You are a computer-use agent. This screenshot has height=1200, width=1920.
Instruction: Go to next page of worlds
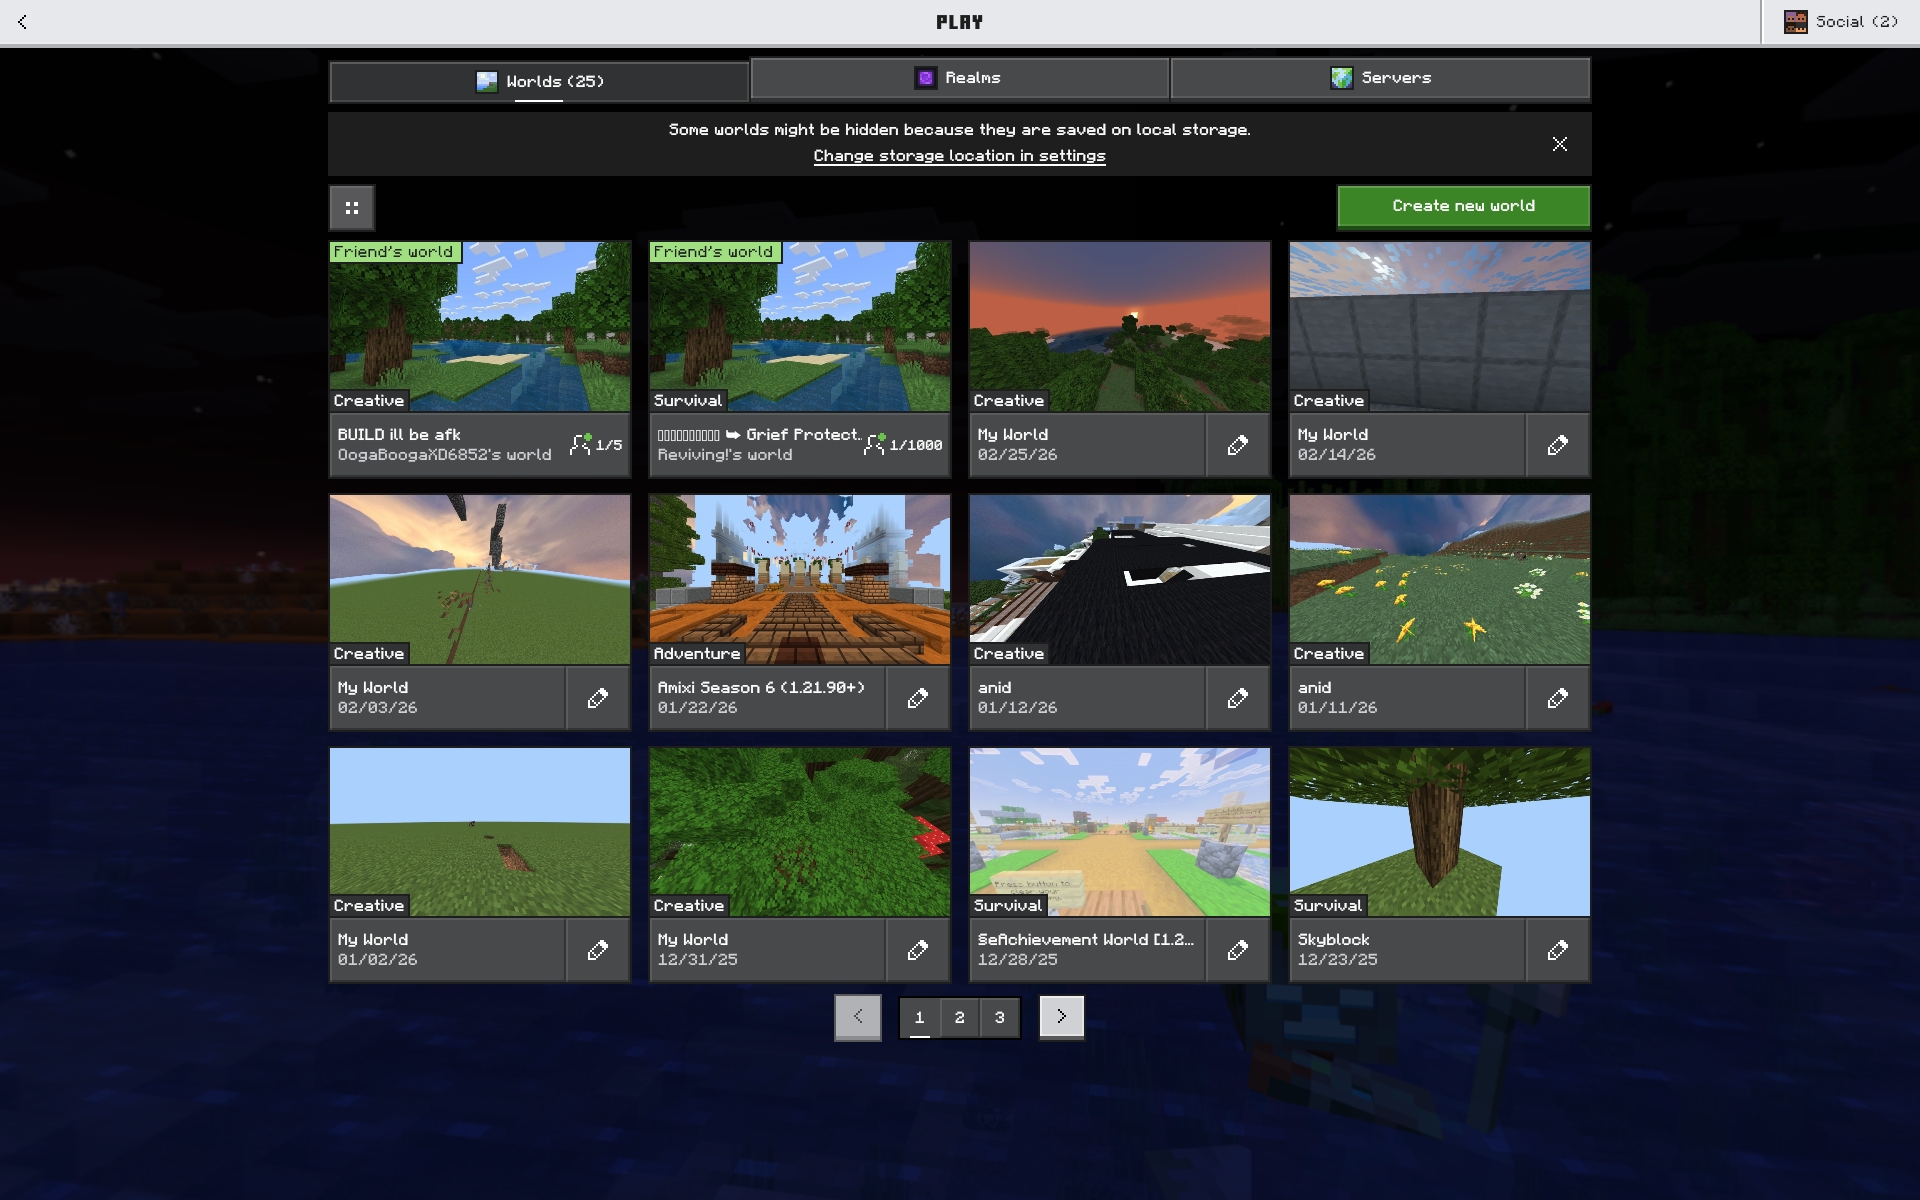coord(1061,1017)
